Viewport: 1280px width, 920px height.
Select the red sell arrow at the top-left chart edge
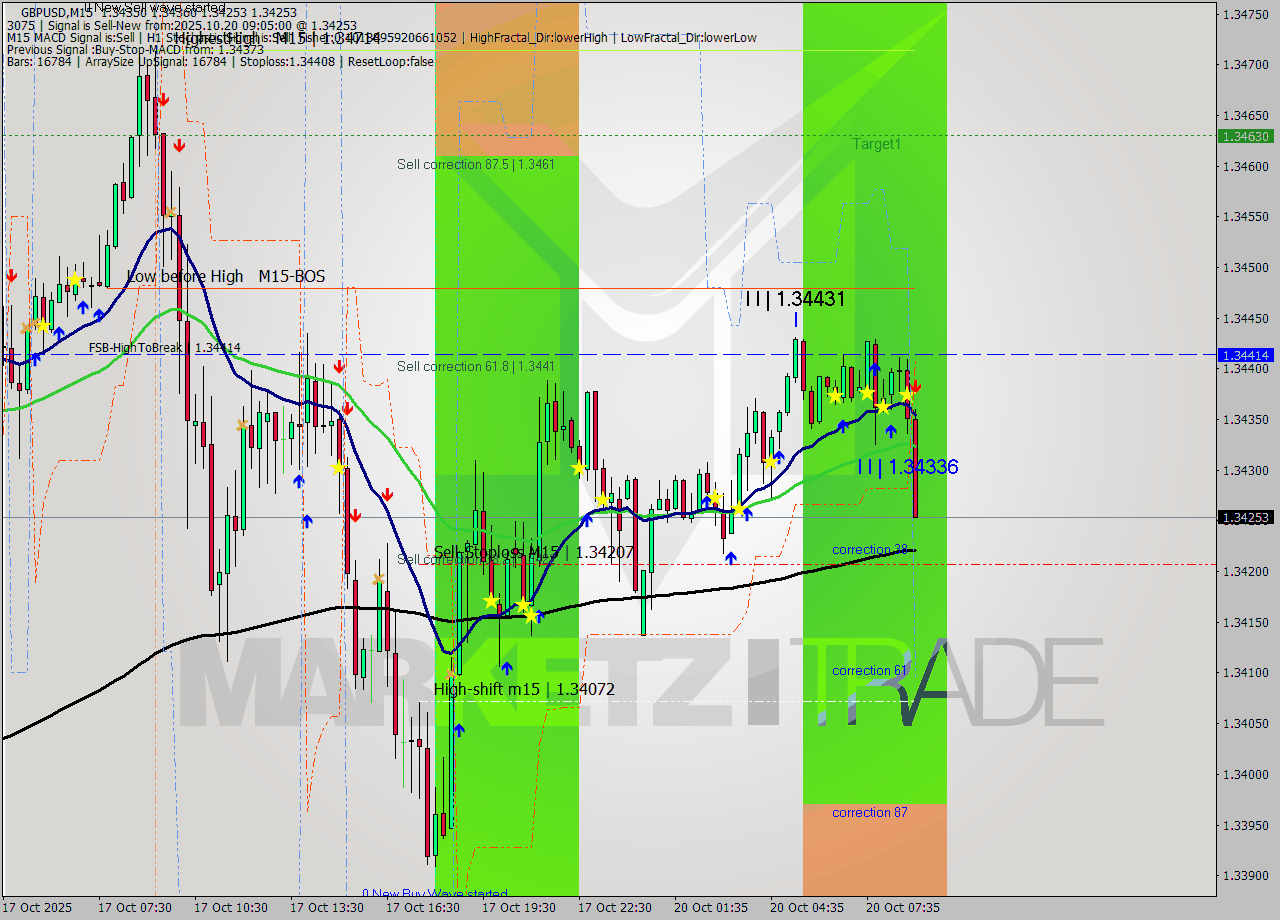(12, 275)
